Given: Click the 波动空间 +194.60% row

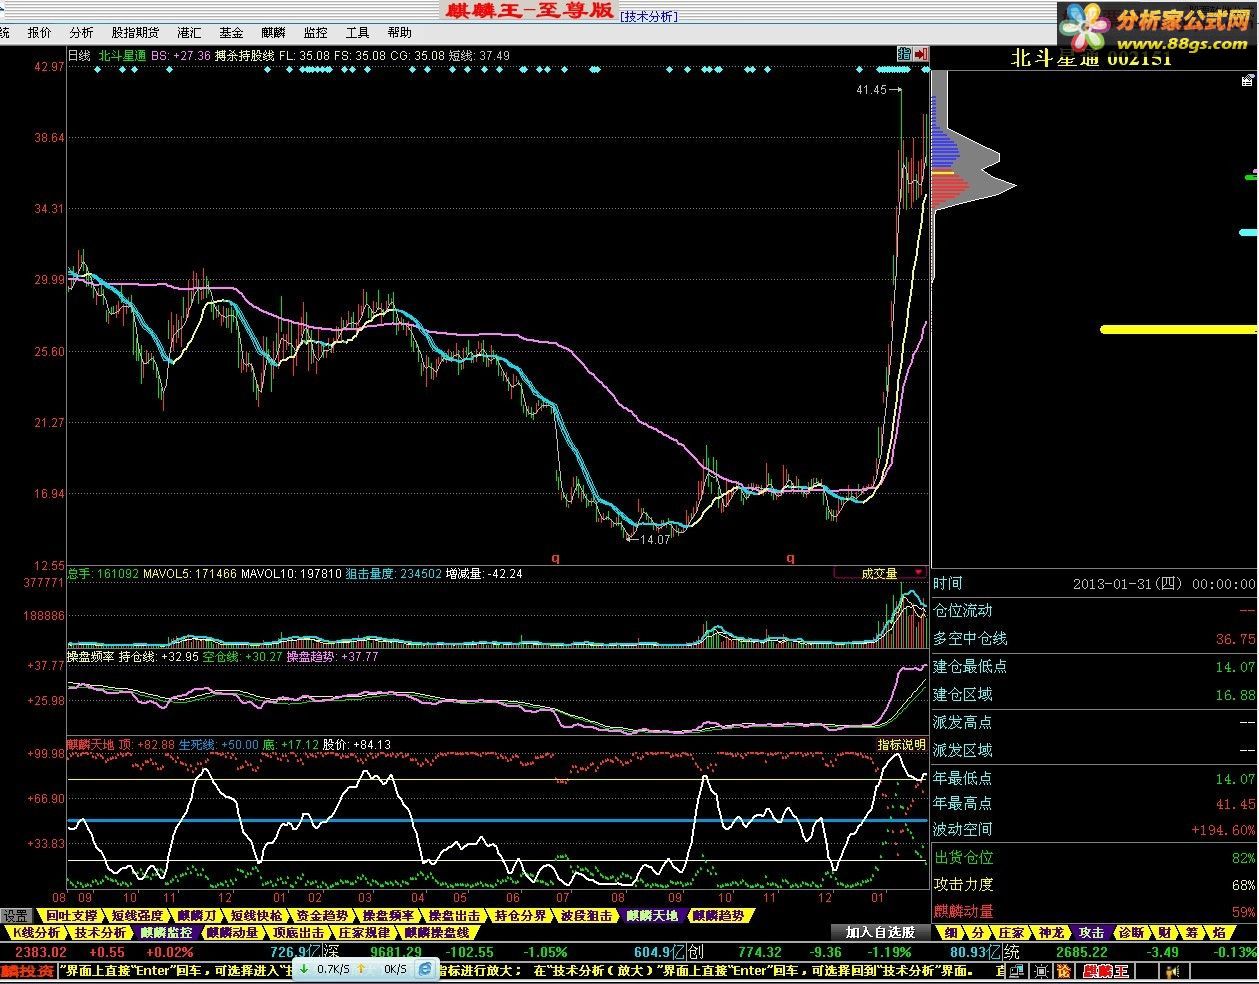Looking at the screenshot, I should click(1094, 829).
